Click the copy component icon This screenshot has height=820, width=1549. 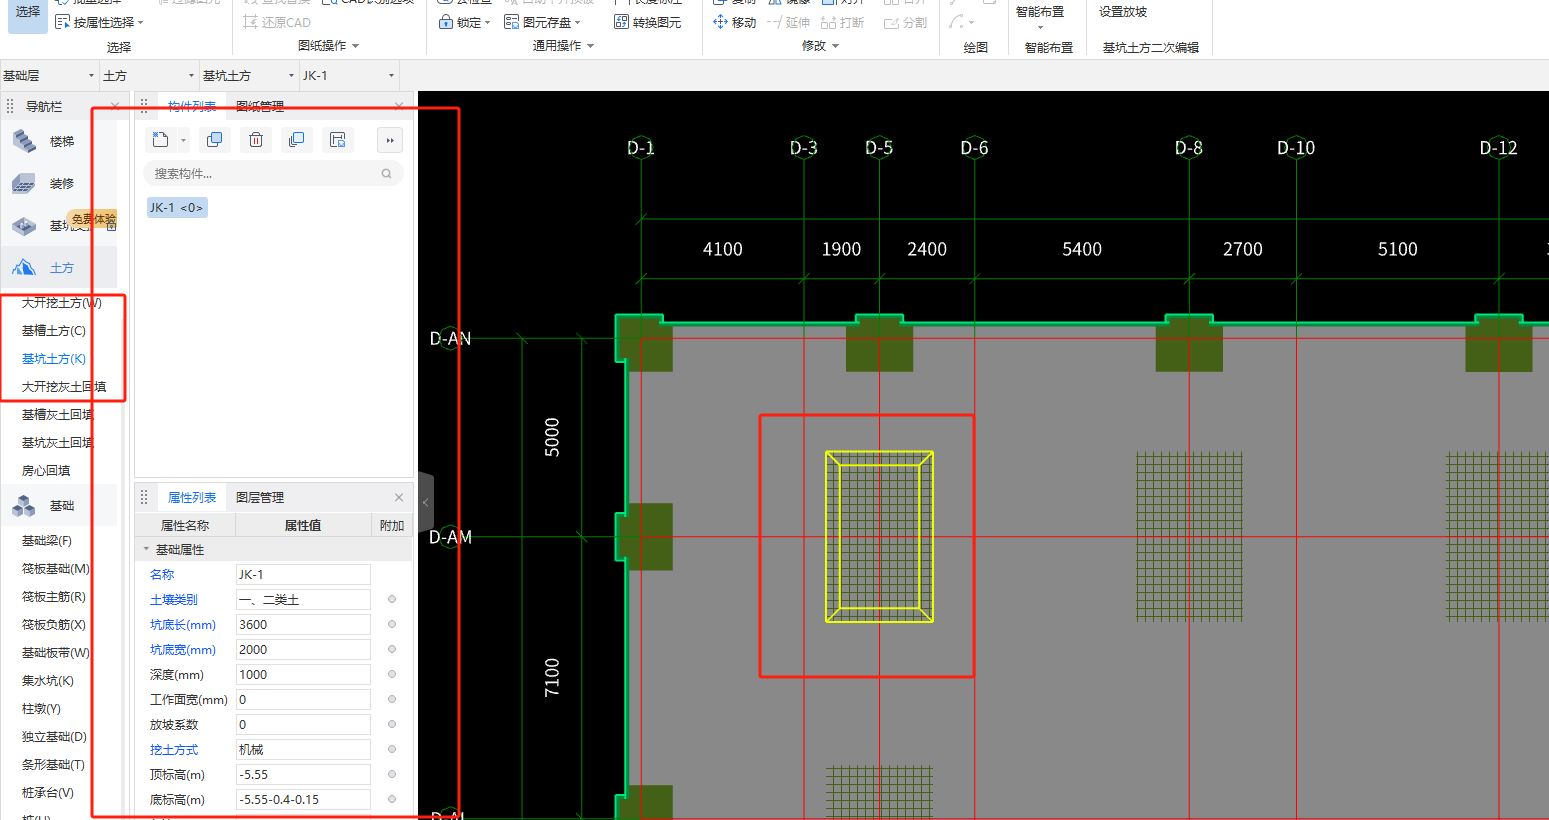(214, 140)
